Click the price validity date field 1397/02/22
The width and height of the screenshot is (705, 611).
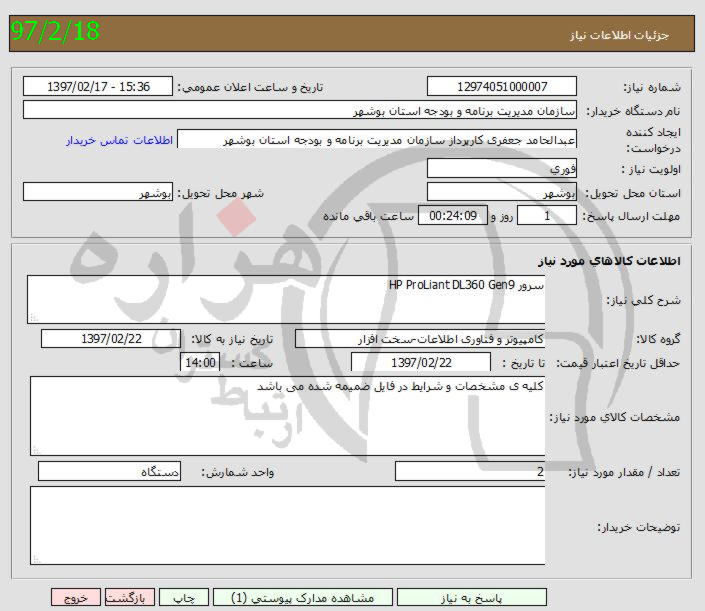pyautogui.click(x=421, y=362)
